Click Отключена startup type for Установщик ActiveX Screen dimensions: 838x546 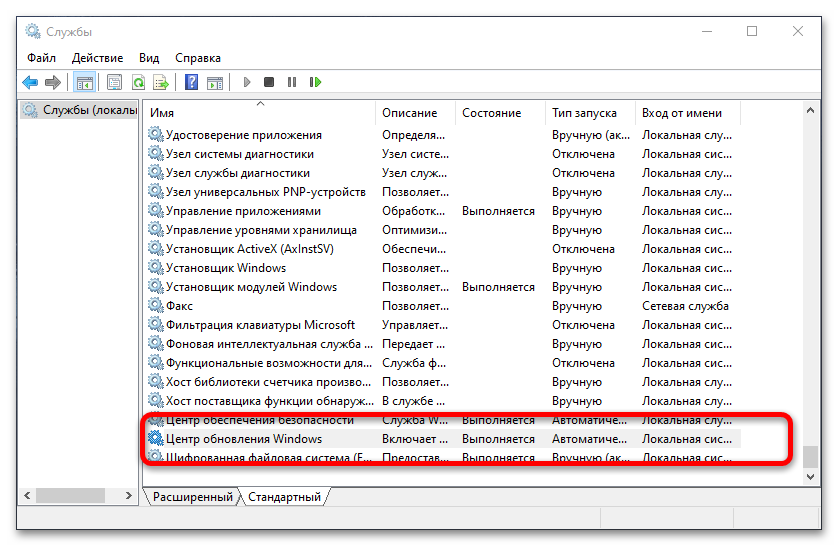(583, 248)
